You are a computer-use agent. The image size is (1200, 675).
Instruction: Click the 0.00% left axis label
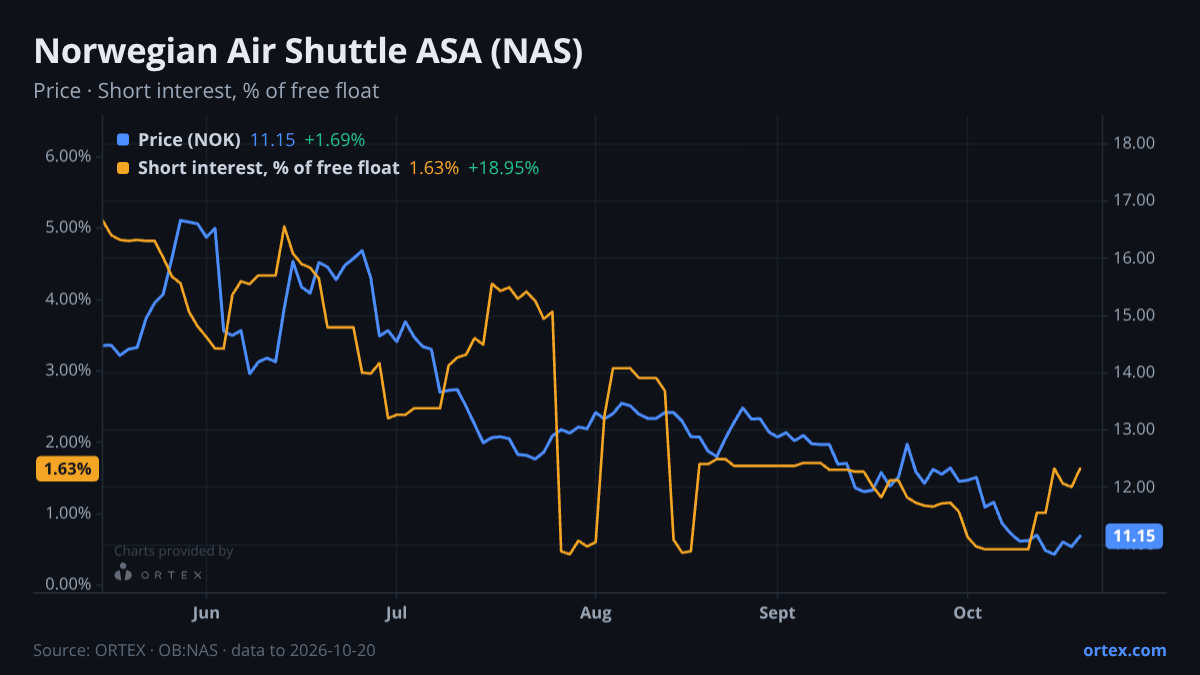(x=69, y=585)
